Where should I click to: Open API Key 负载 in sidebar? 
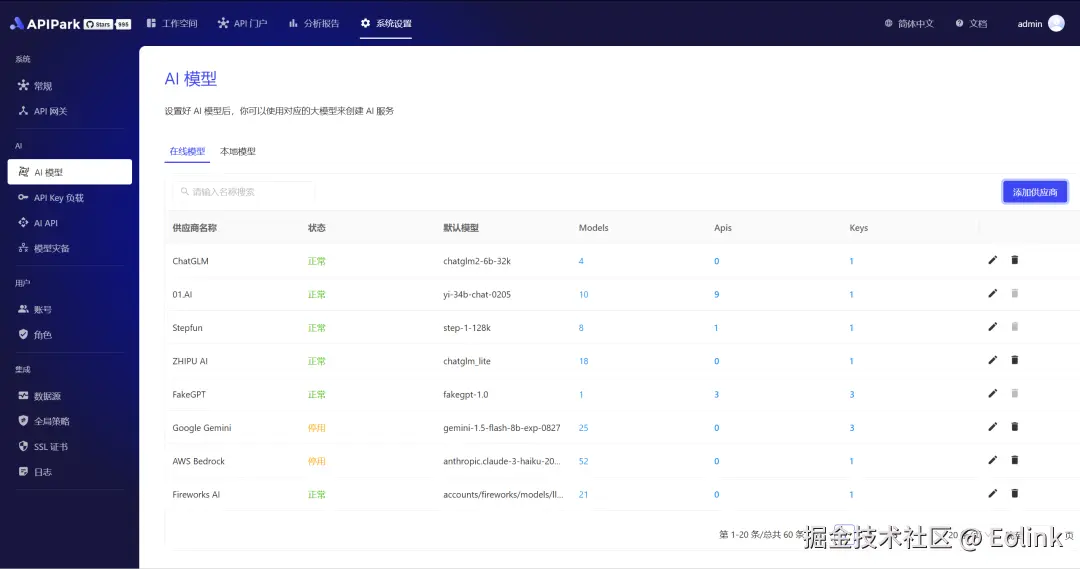[70, 198]
